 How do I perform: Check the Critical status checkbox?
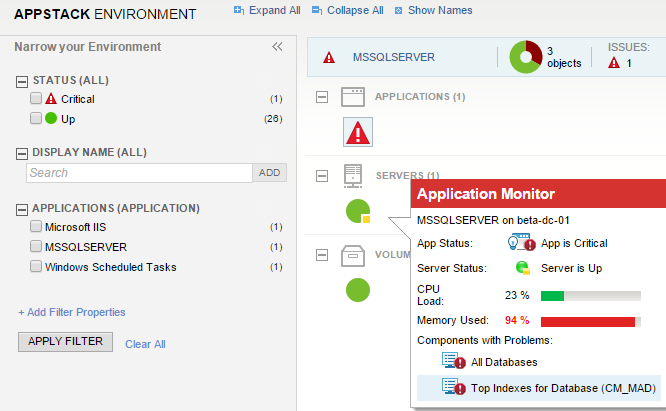pyautogui.click(x=36, y=99)
